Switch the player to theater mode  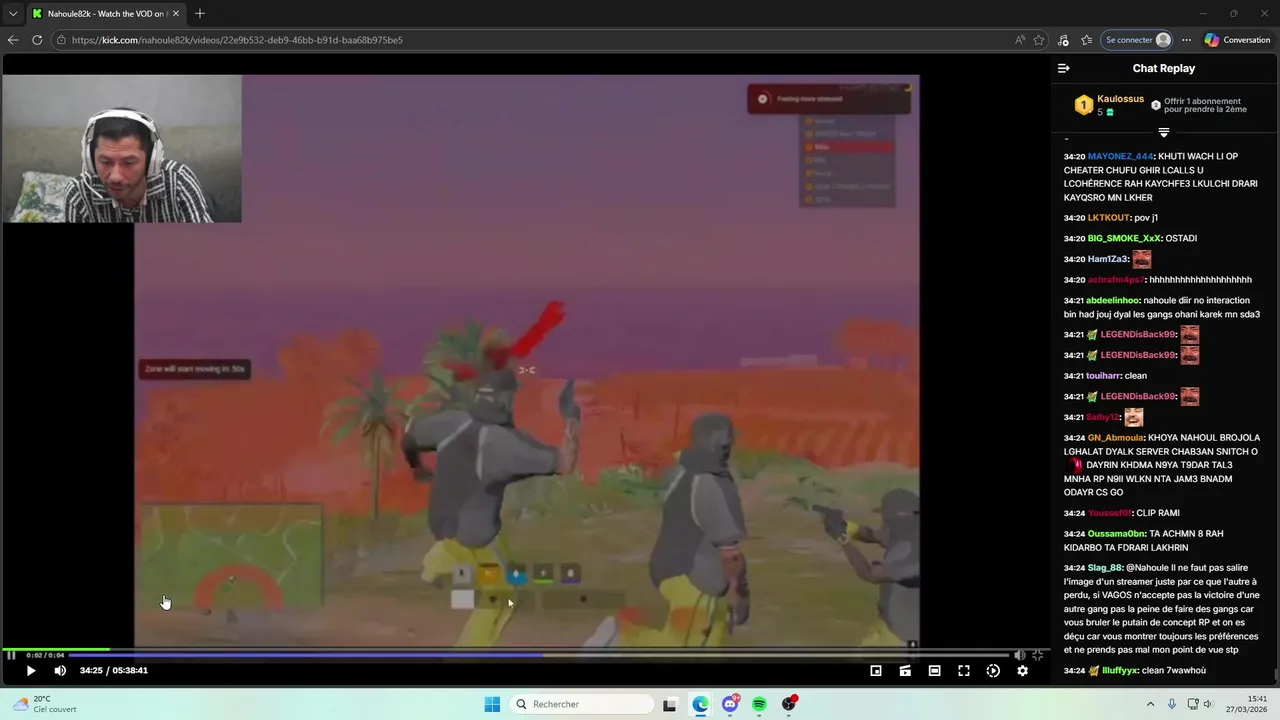point(934,671)
